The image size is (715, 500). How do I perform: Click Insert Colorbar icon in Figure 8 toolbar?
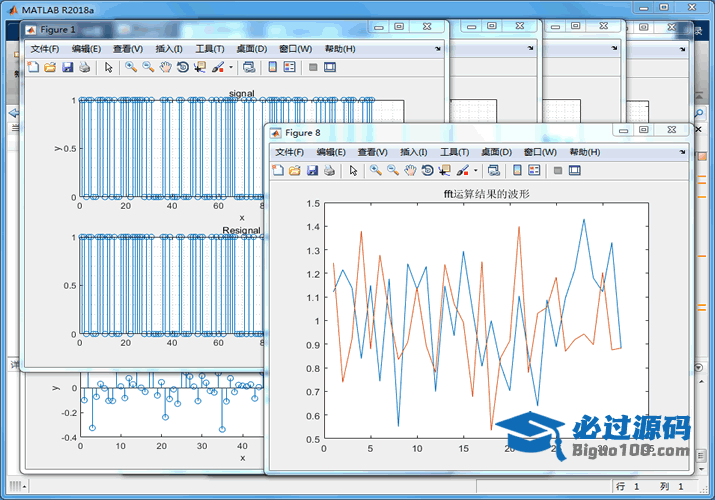pos(518,170)
